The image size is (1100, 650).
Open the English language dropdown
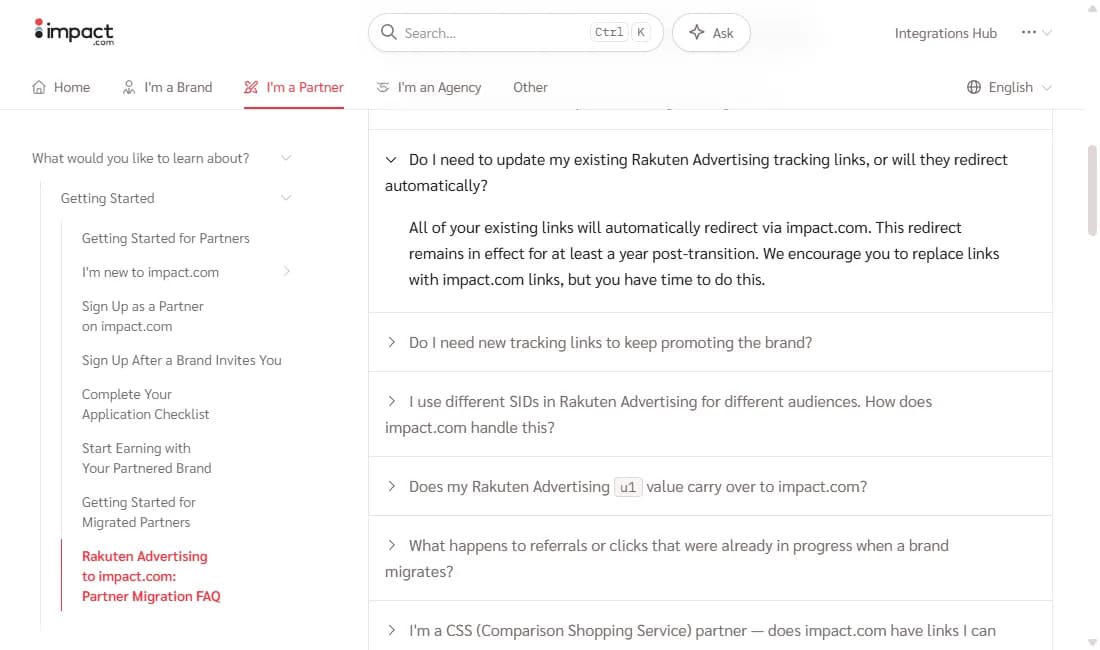click(x=1010, y=87)
